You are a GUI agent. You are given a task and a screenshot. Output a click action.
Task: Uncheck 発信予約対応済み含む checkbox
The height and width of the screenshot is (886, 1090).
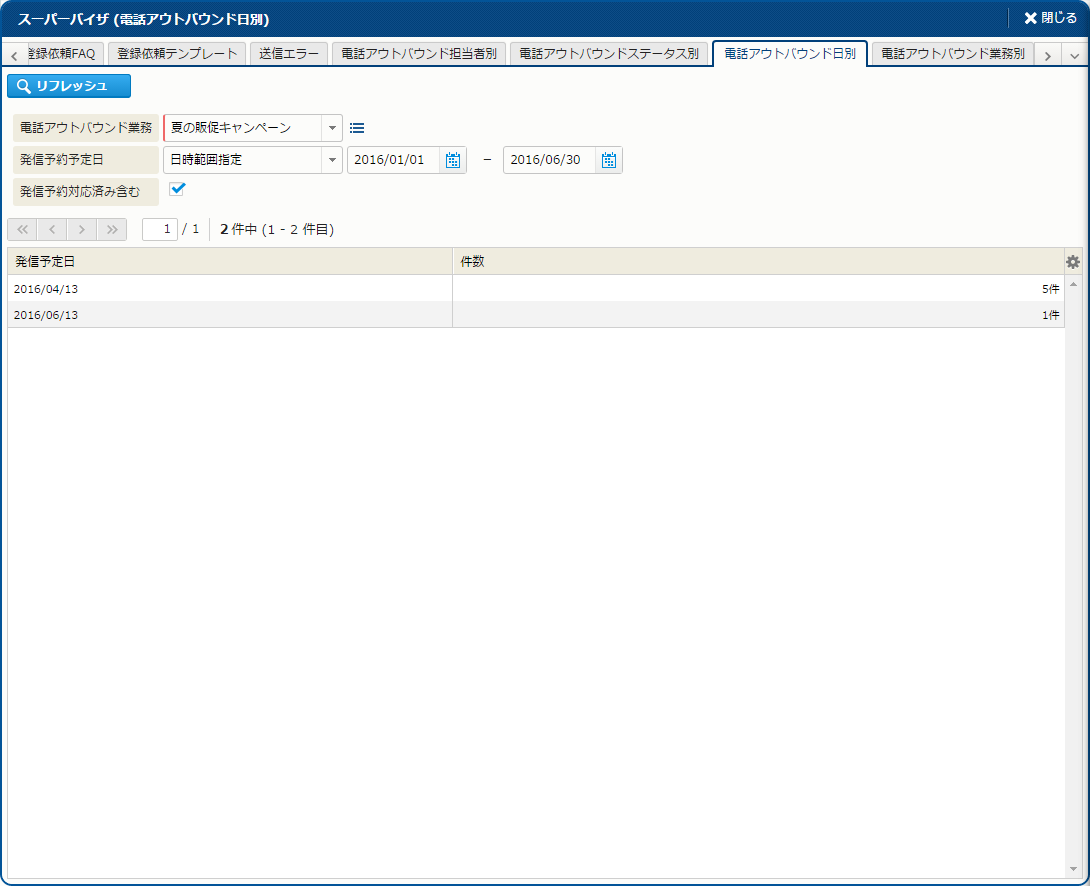[178, 188]
